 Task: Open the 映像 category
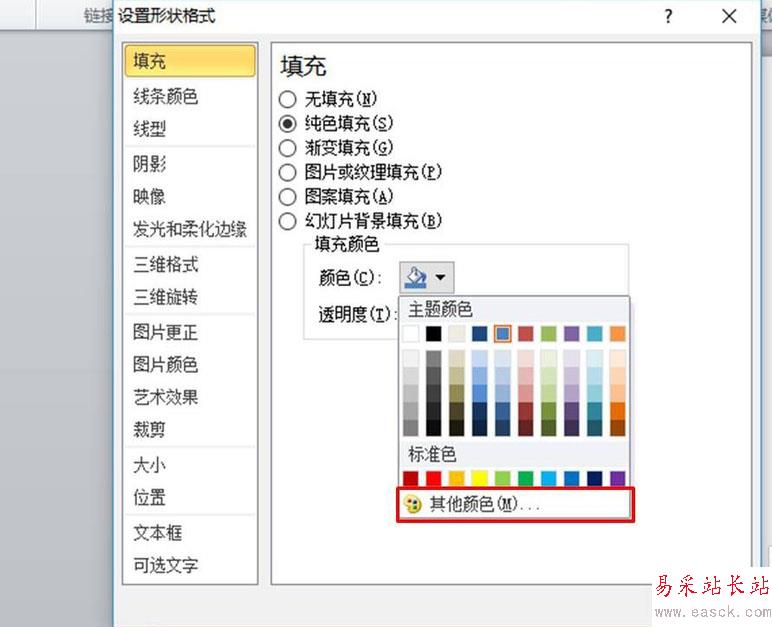(190, 197)
